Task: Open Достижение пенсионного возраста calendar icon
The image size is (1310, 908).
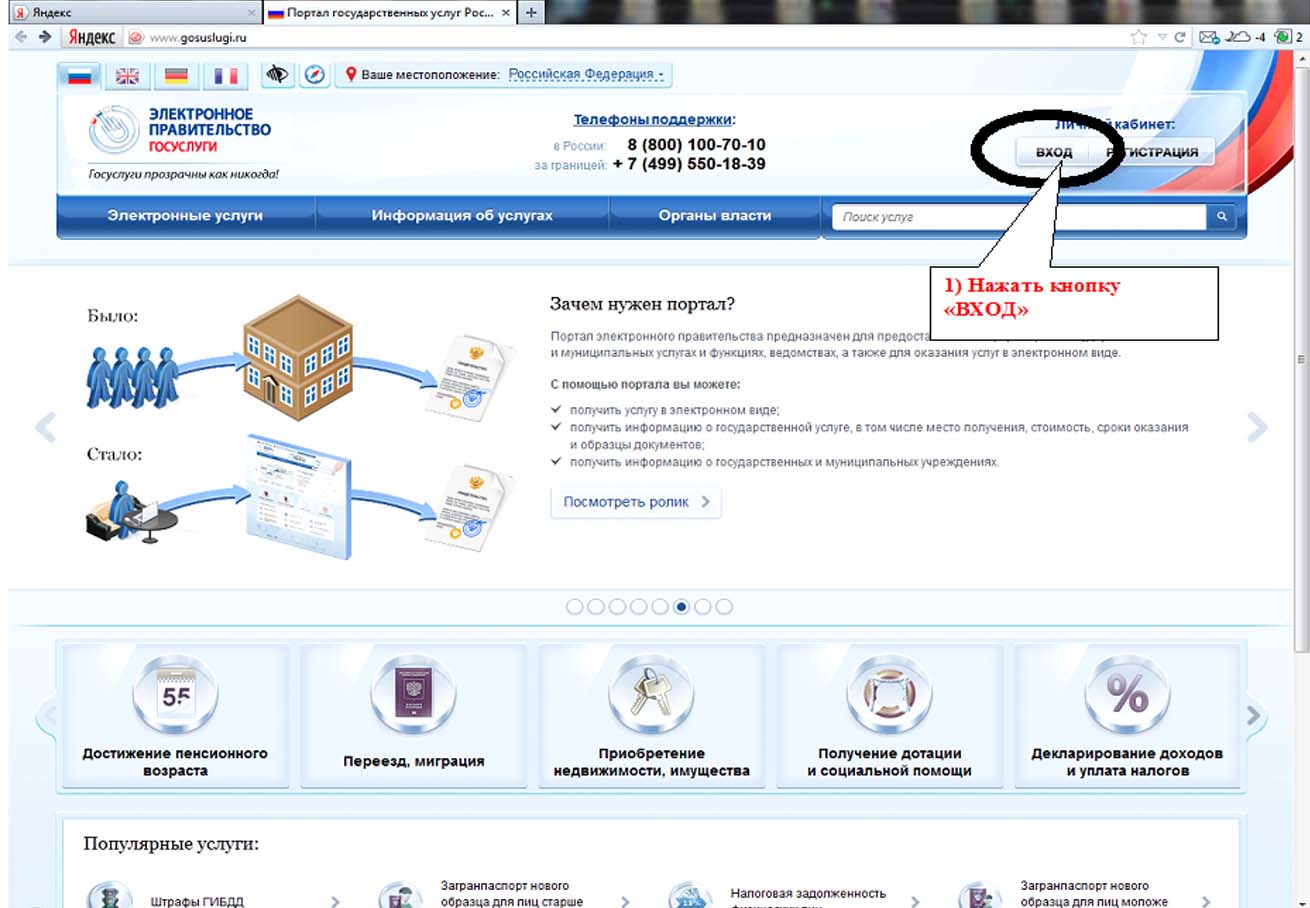Action: point(175,695)
